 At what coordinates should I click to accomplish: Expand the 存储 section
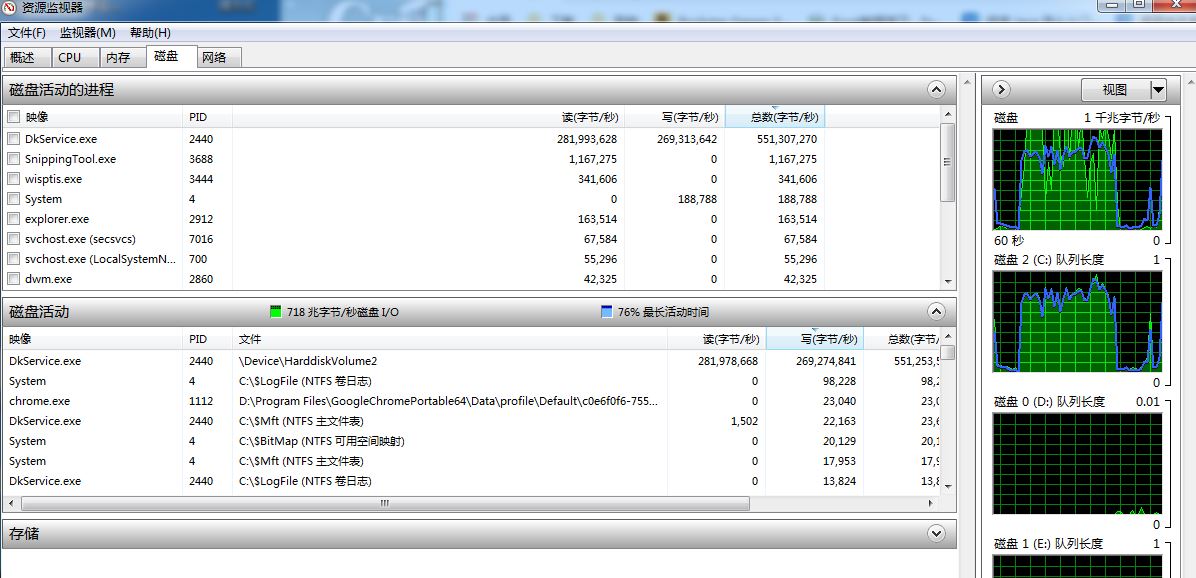click(x=936, y=534)
